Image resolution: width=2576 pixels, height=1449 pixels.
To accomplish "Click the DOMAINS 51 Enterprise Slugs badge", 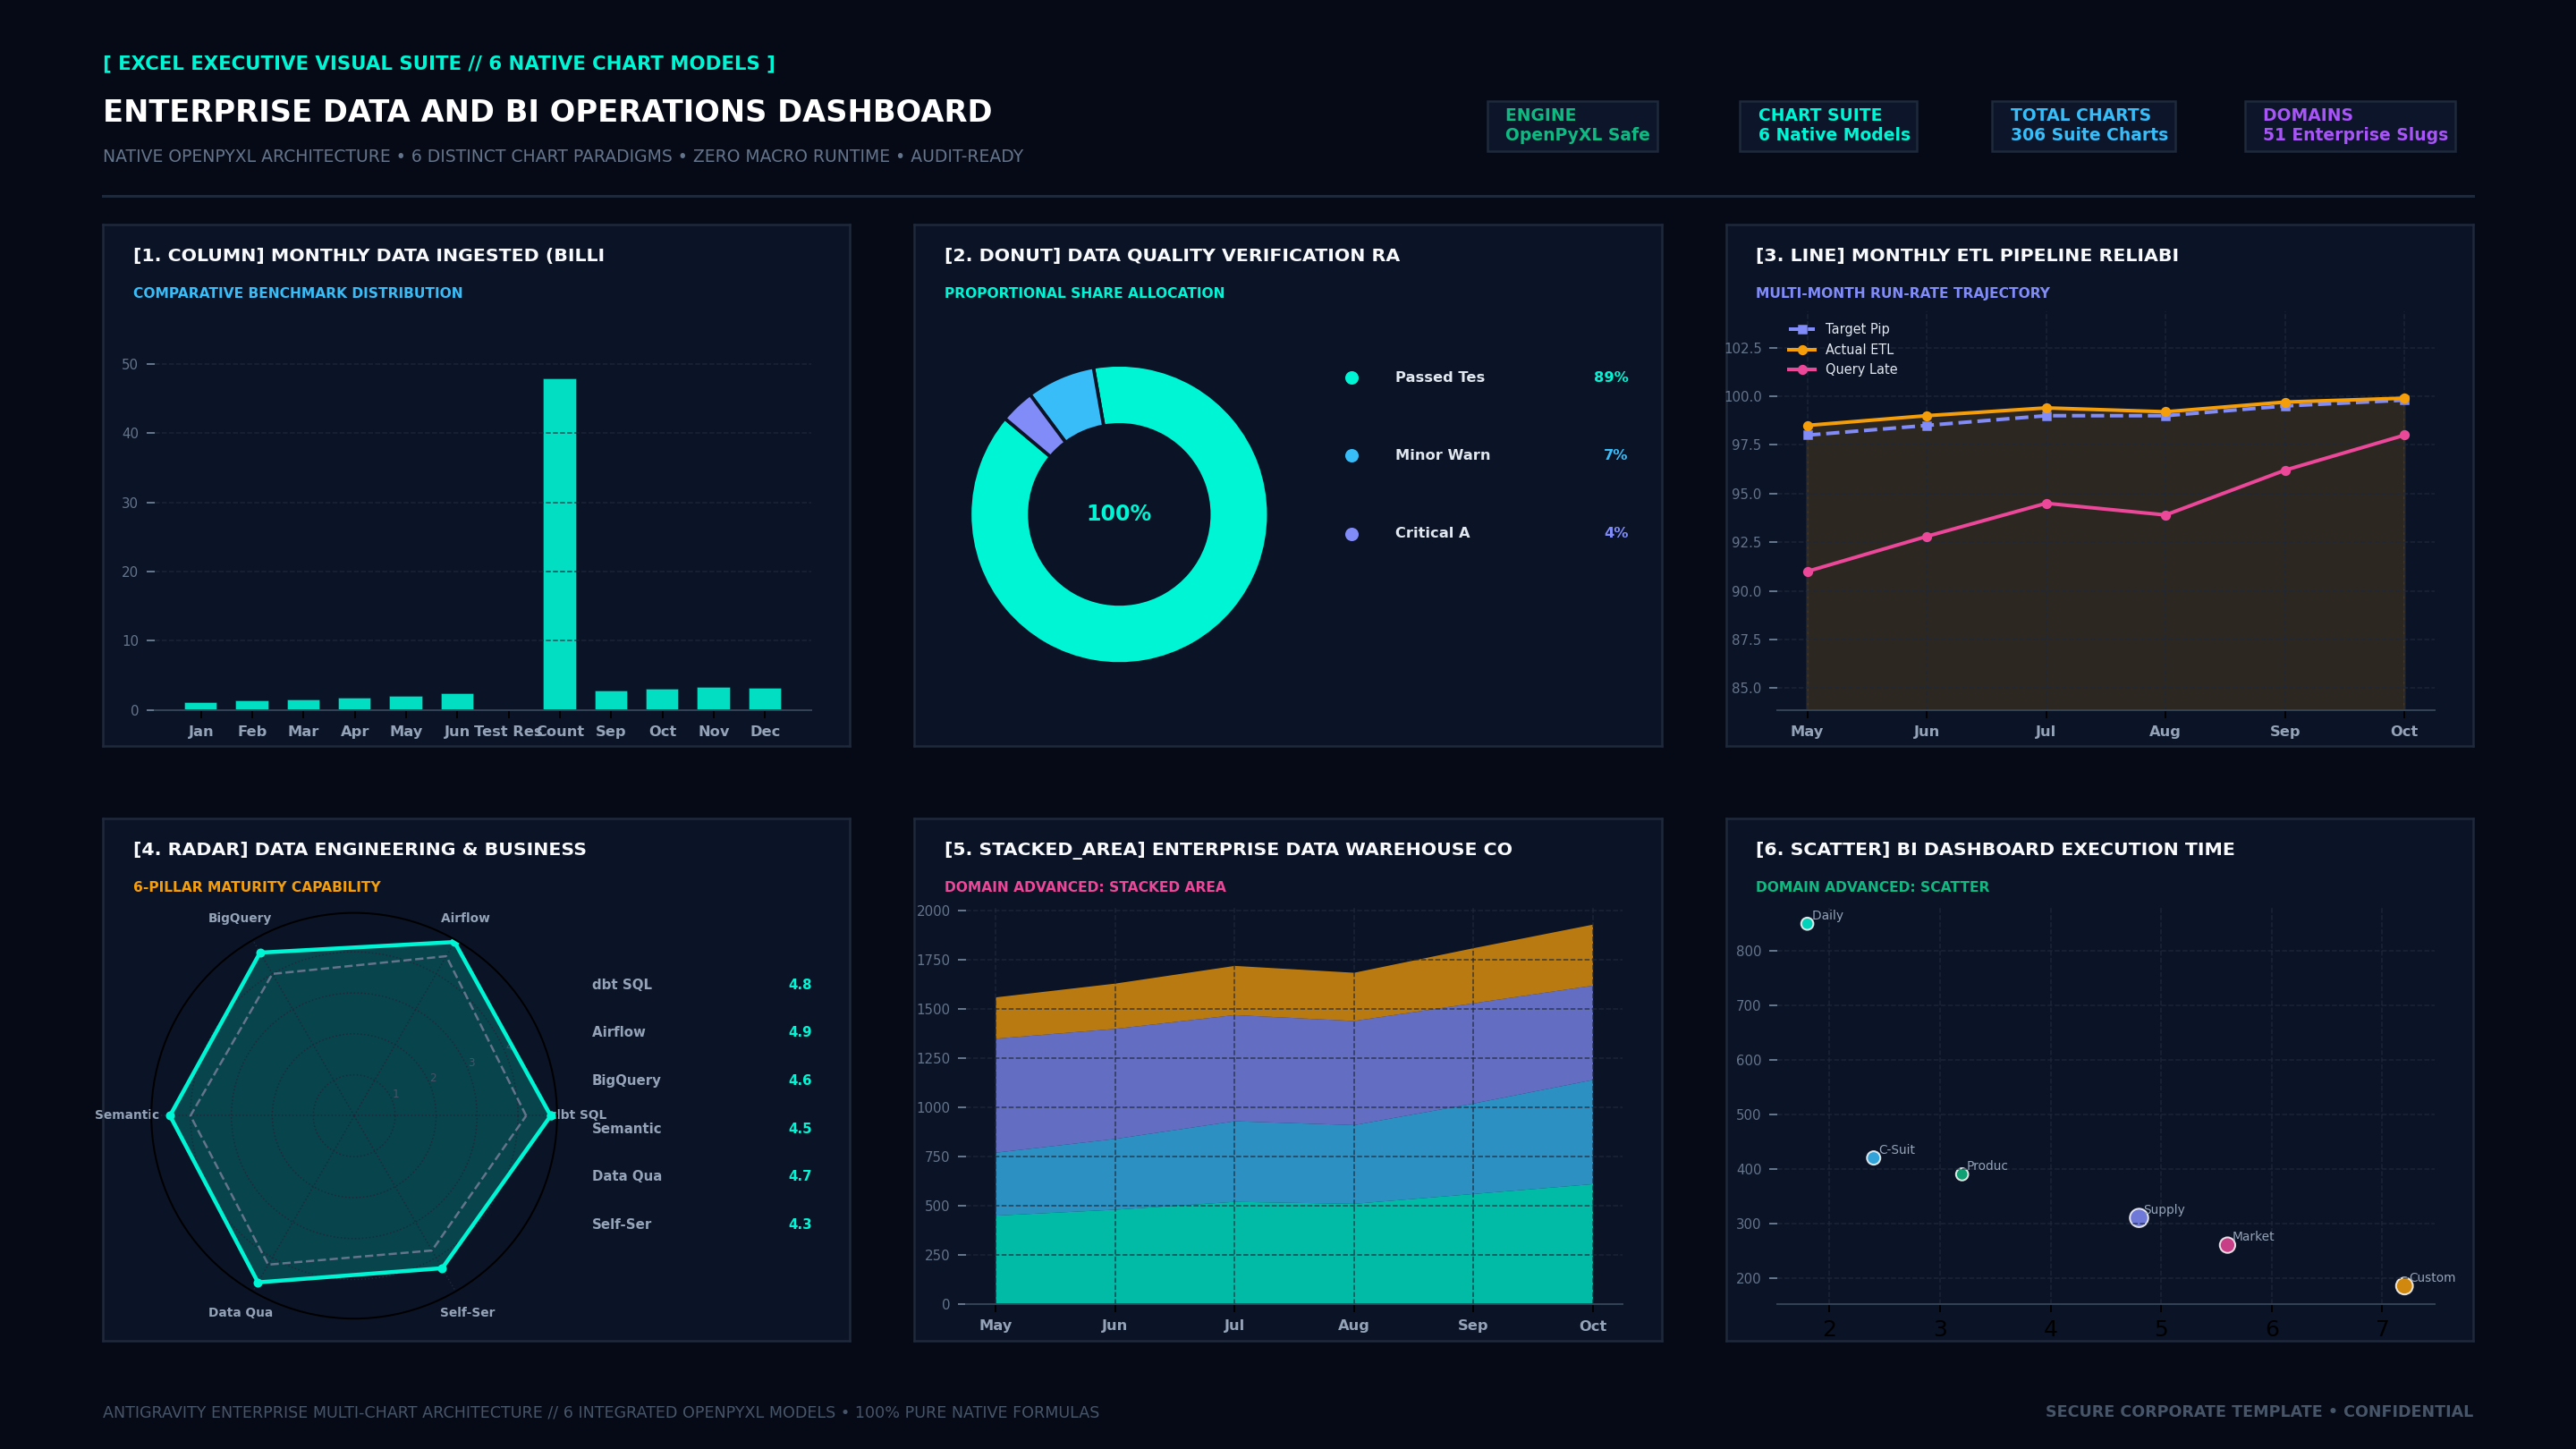I will 2350,126.
